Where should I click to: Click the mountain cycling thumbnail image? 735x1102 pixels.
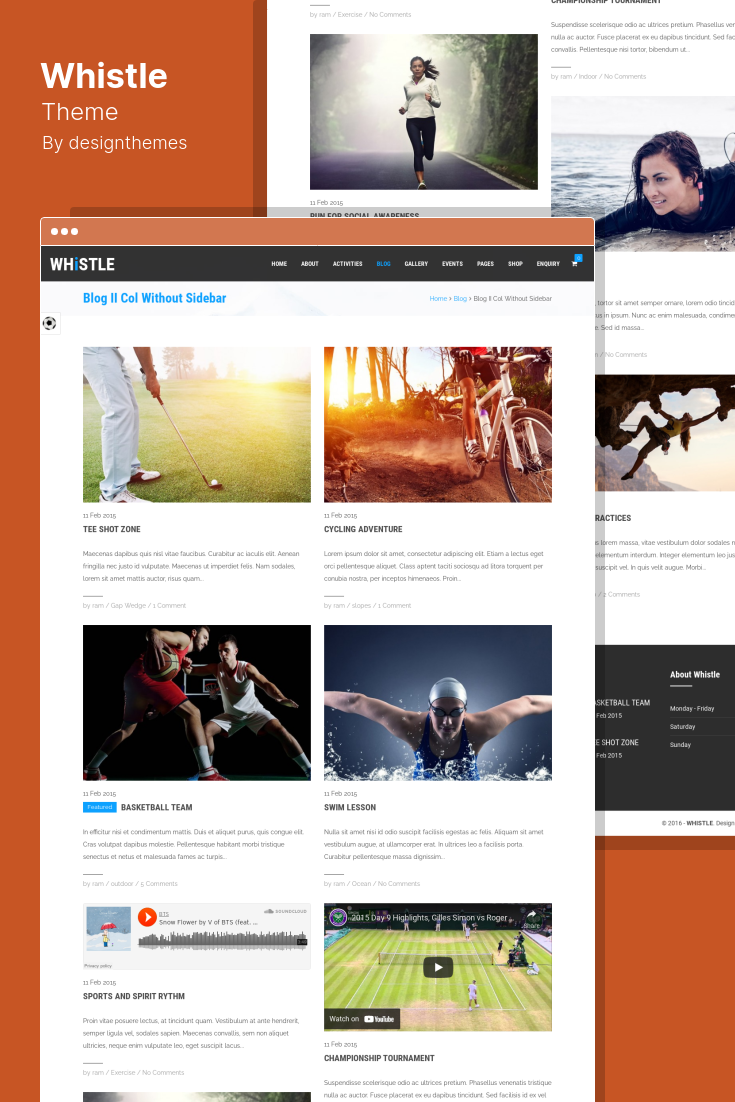(438, 424)
